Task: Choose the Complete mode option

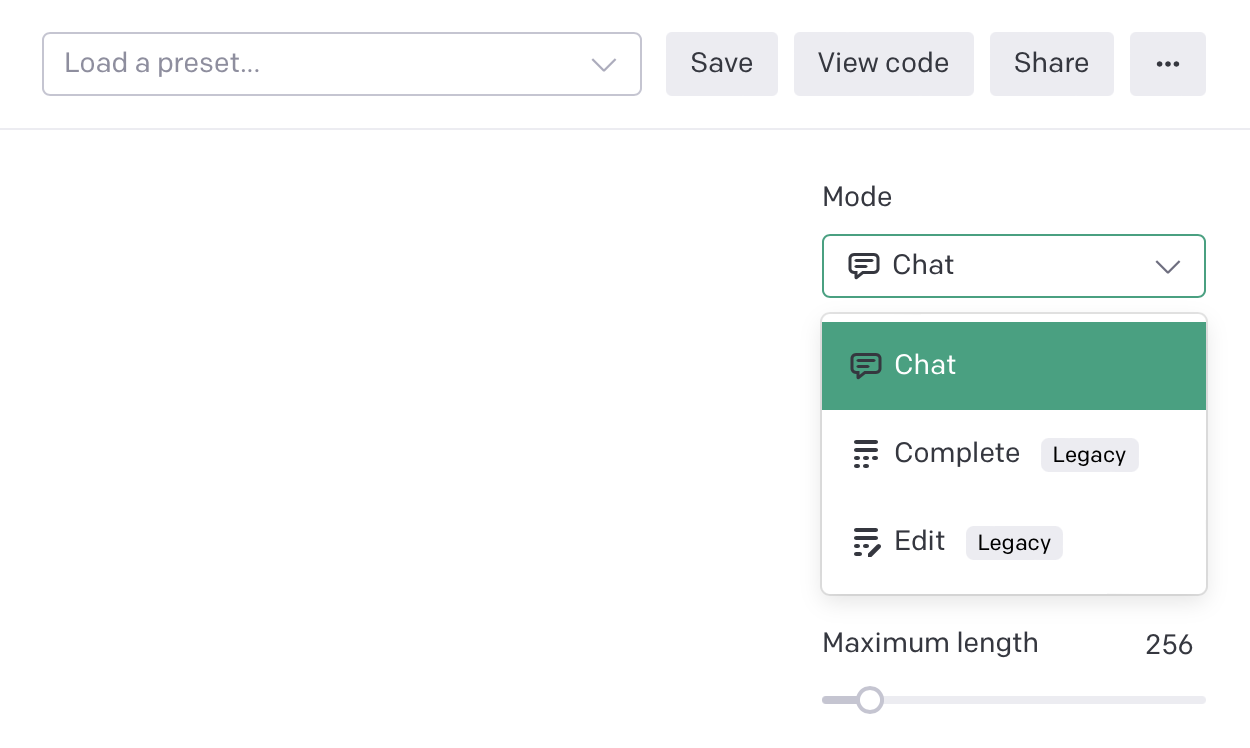Action: pos(957,454)
